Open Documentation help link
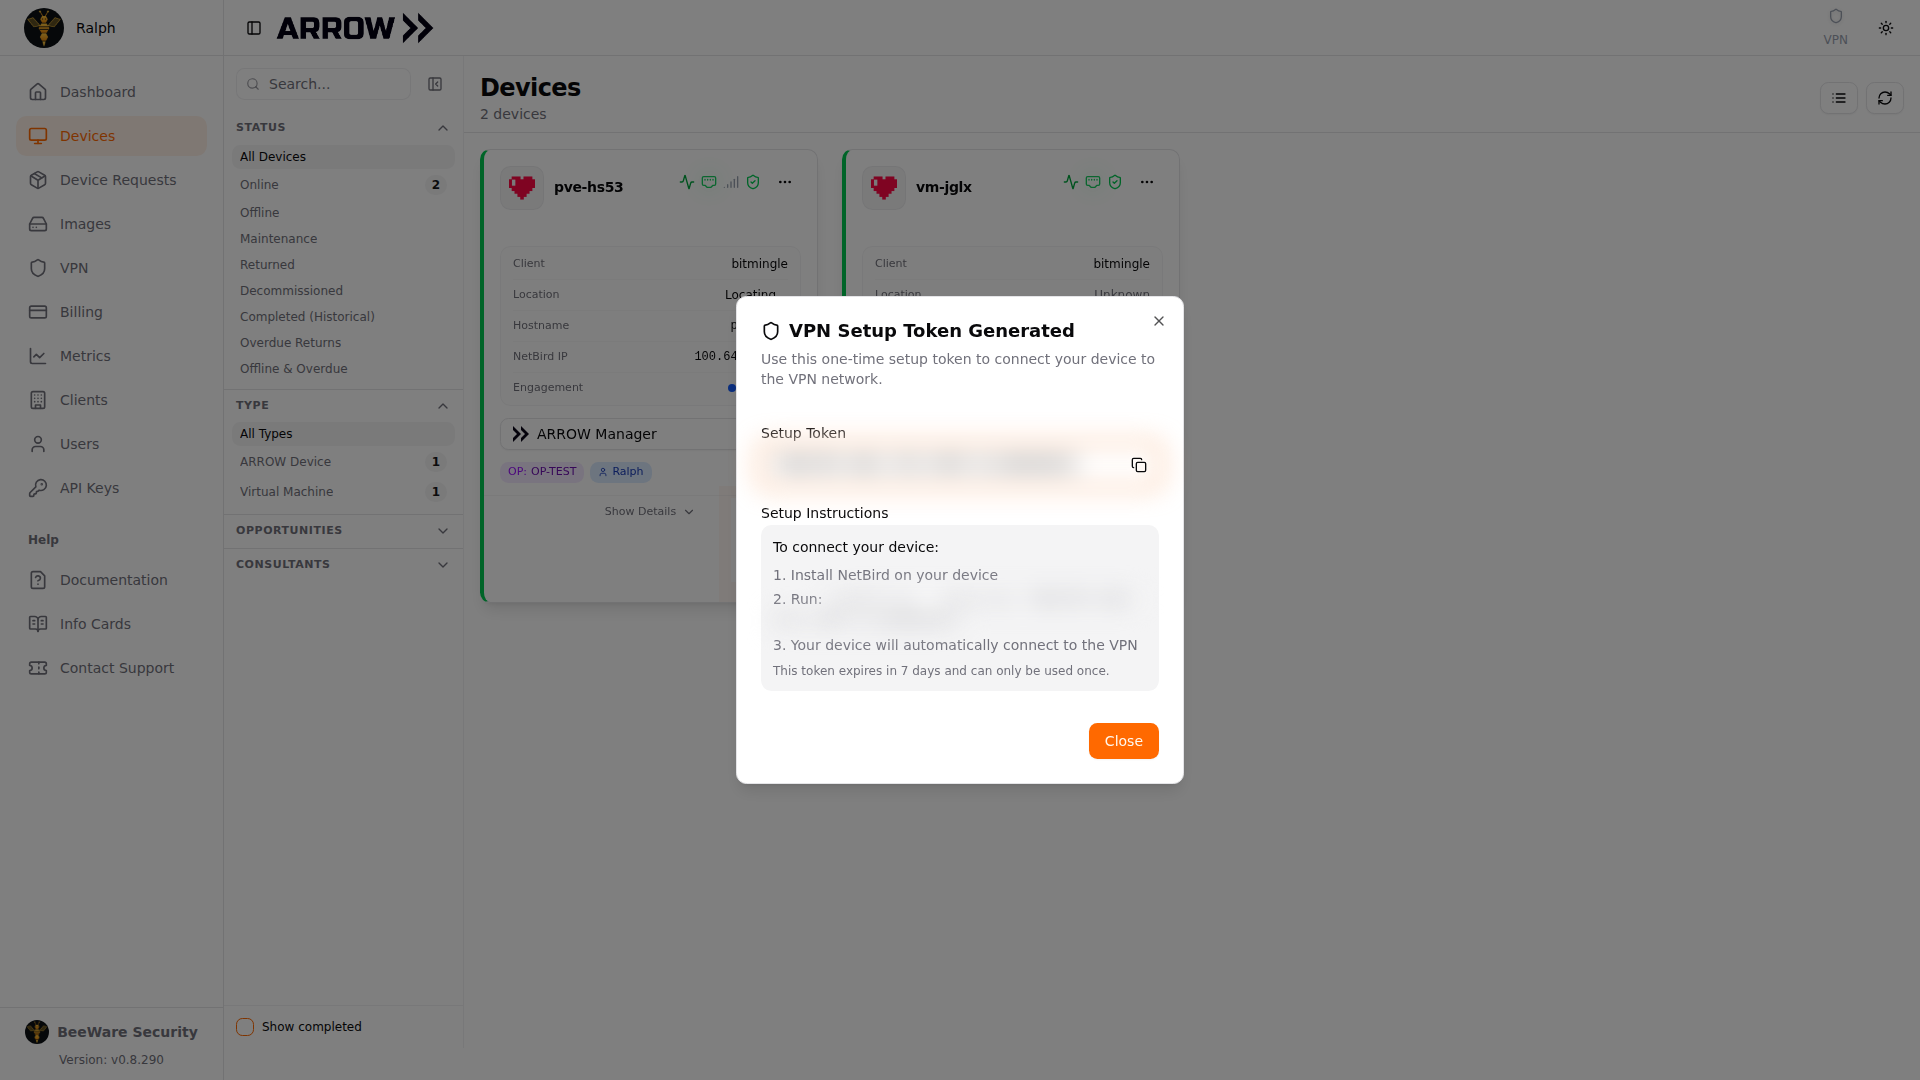Screen dimensions: 1920x1080 (111, 580)
